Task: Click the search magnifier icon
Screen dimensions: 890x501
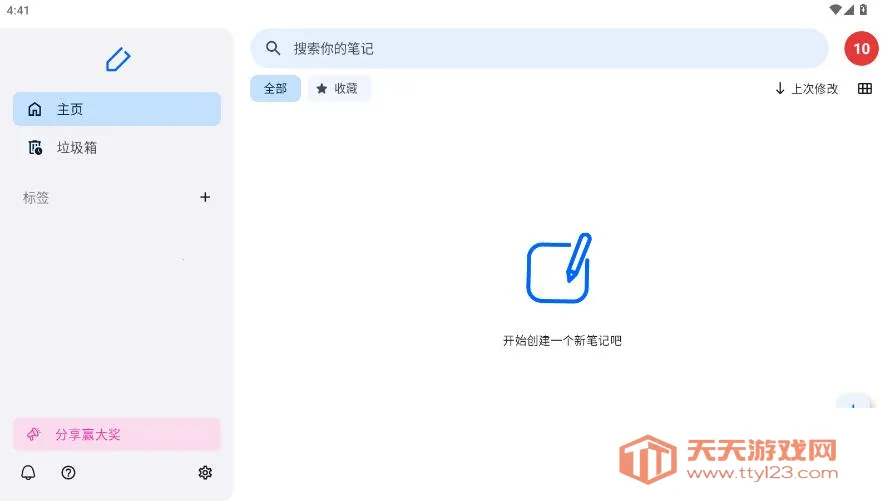Action: point(273,48)
